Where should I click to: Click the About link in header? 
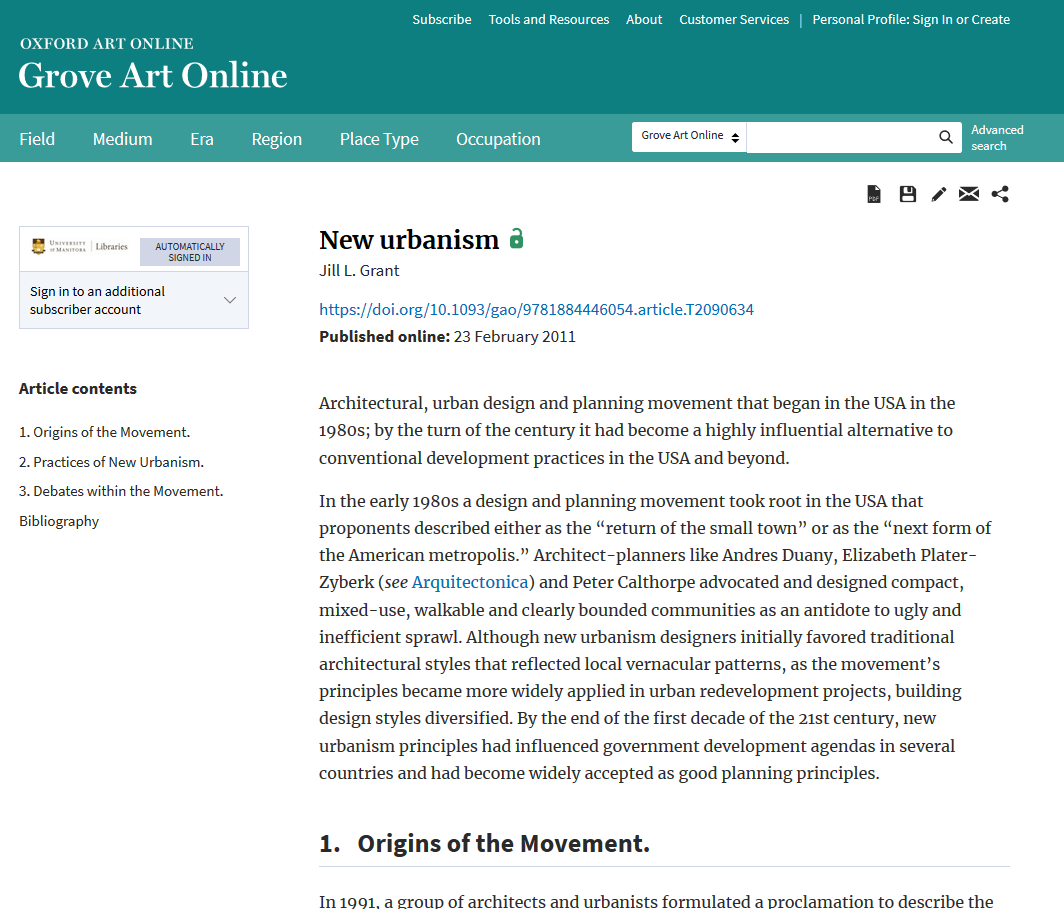(643, 20)
